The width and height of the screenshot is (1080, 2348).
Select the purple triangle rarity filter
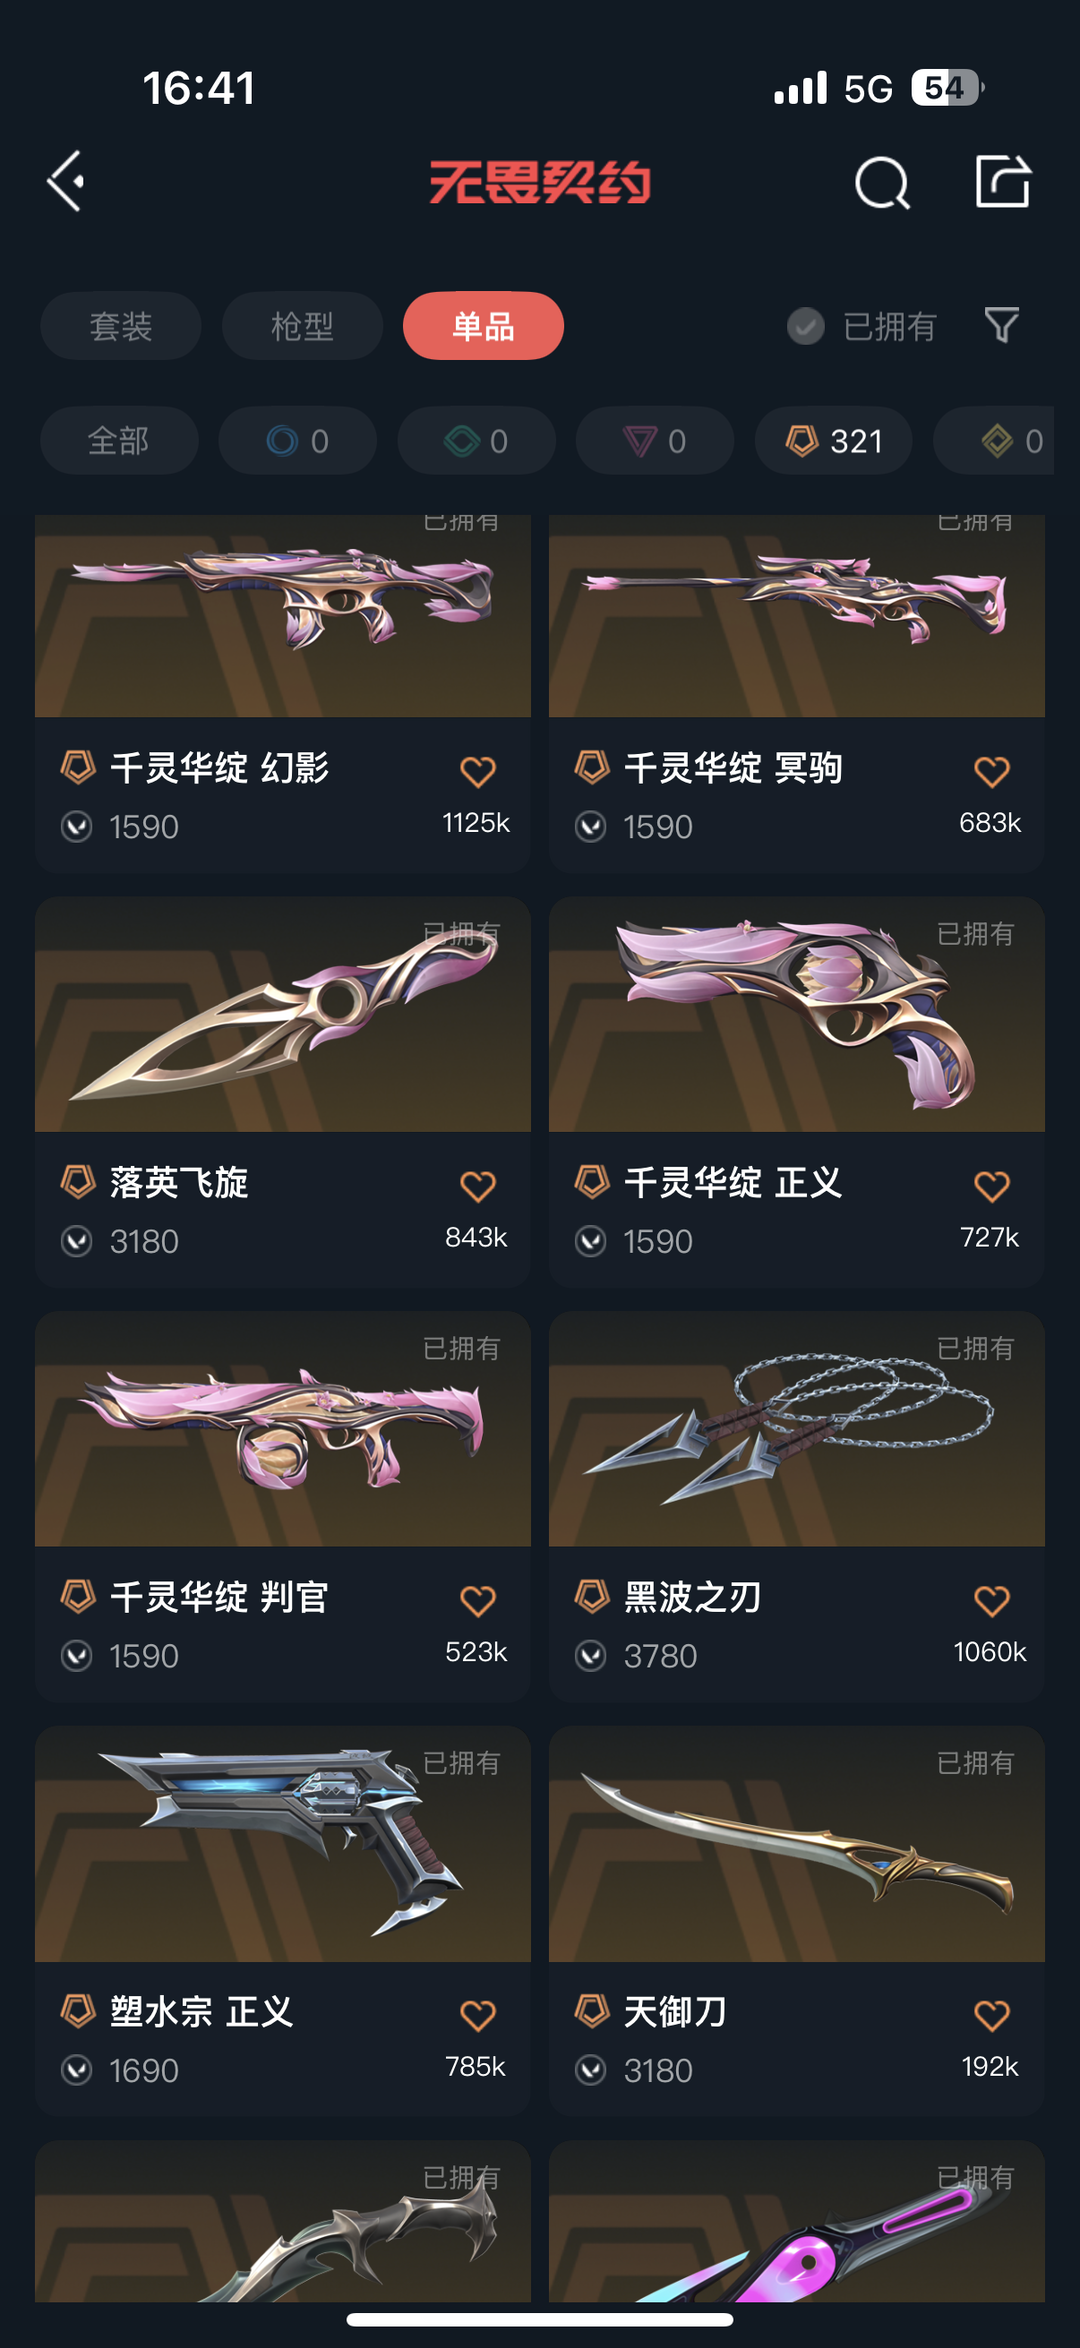[655, 441]
